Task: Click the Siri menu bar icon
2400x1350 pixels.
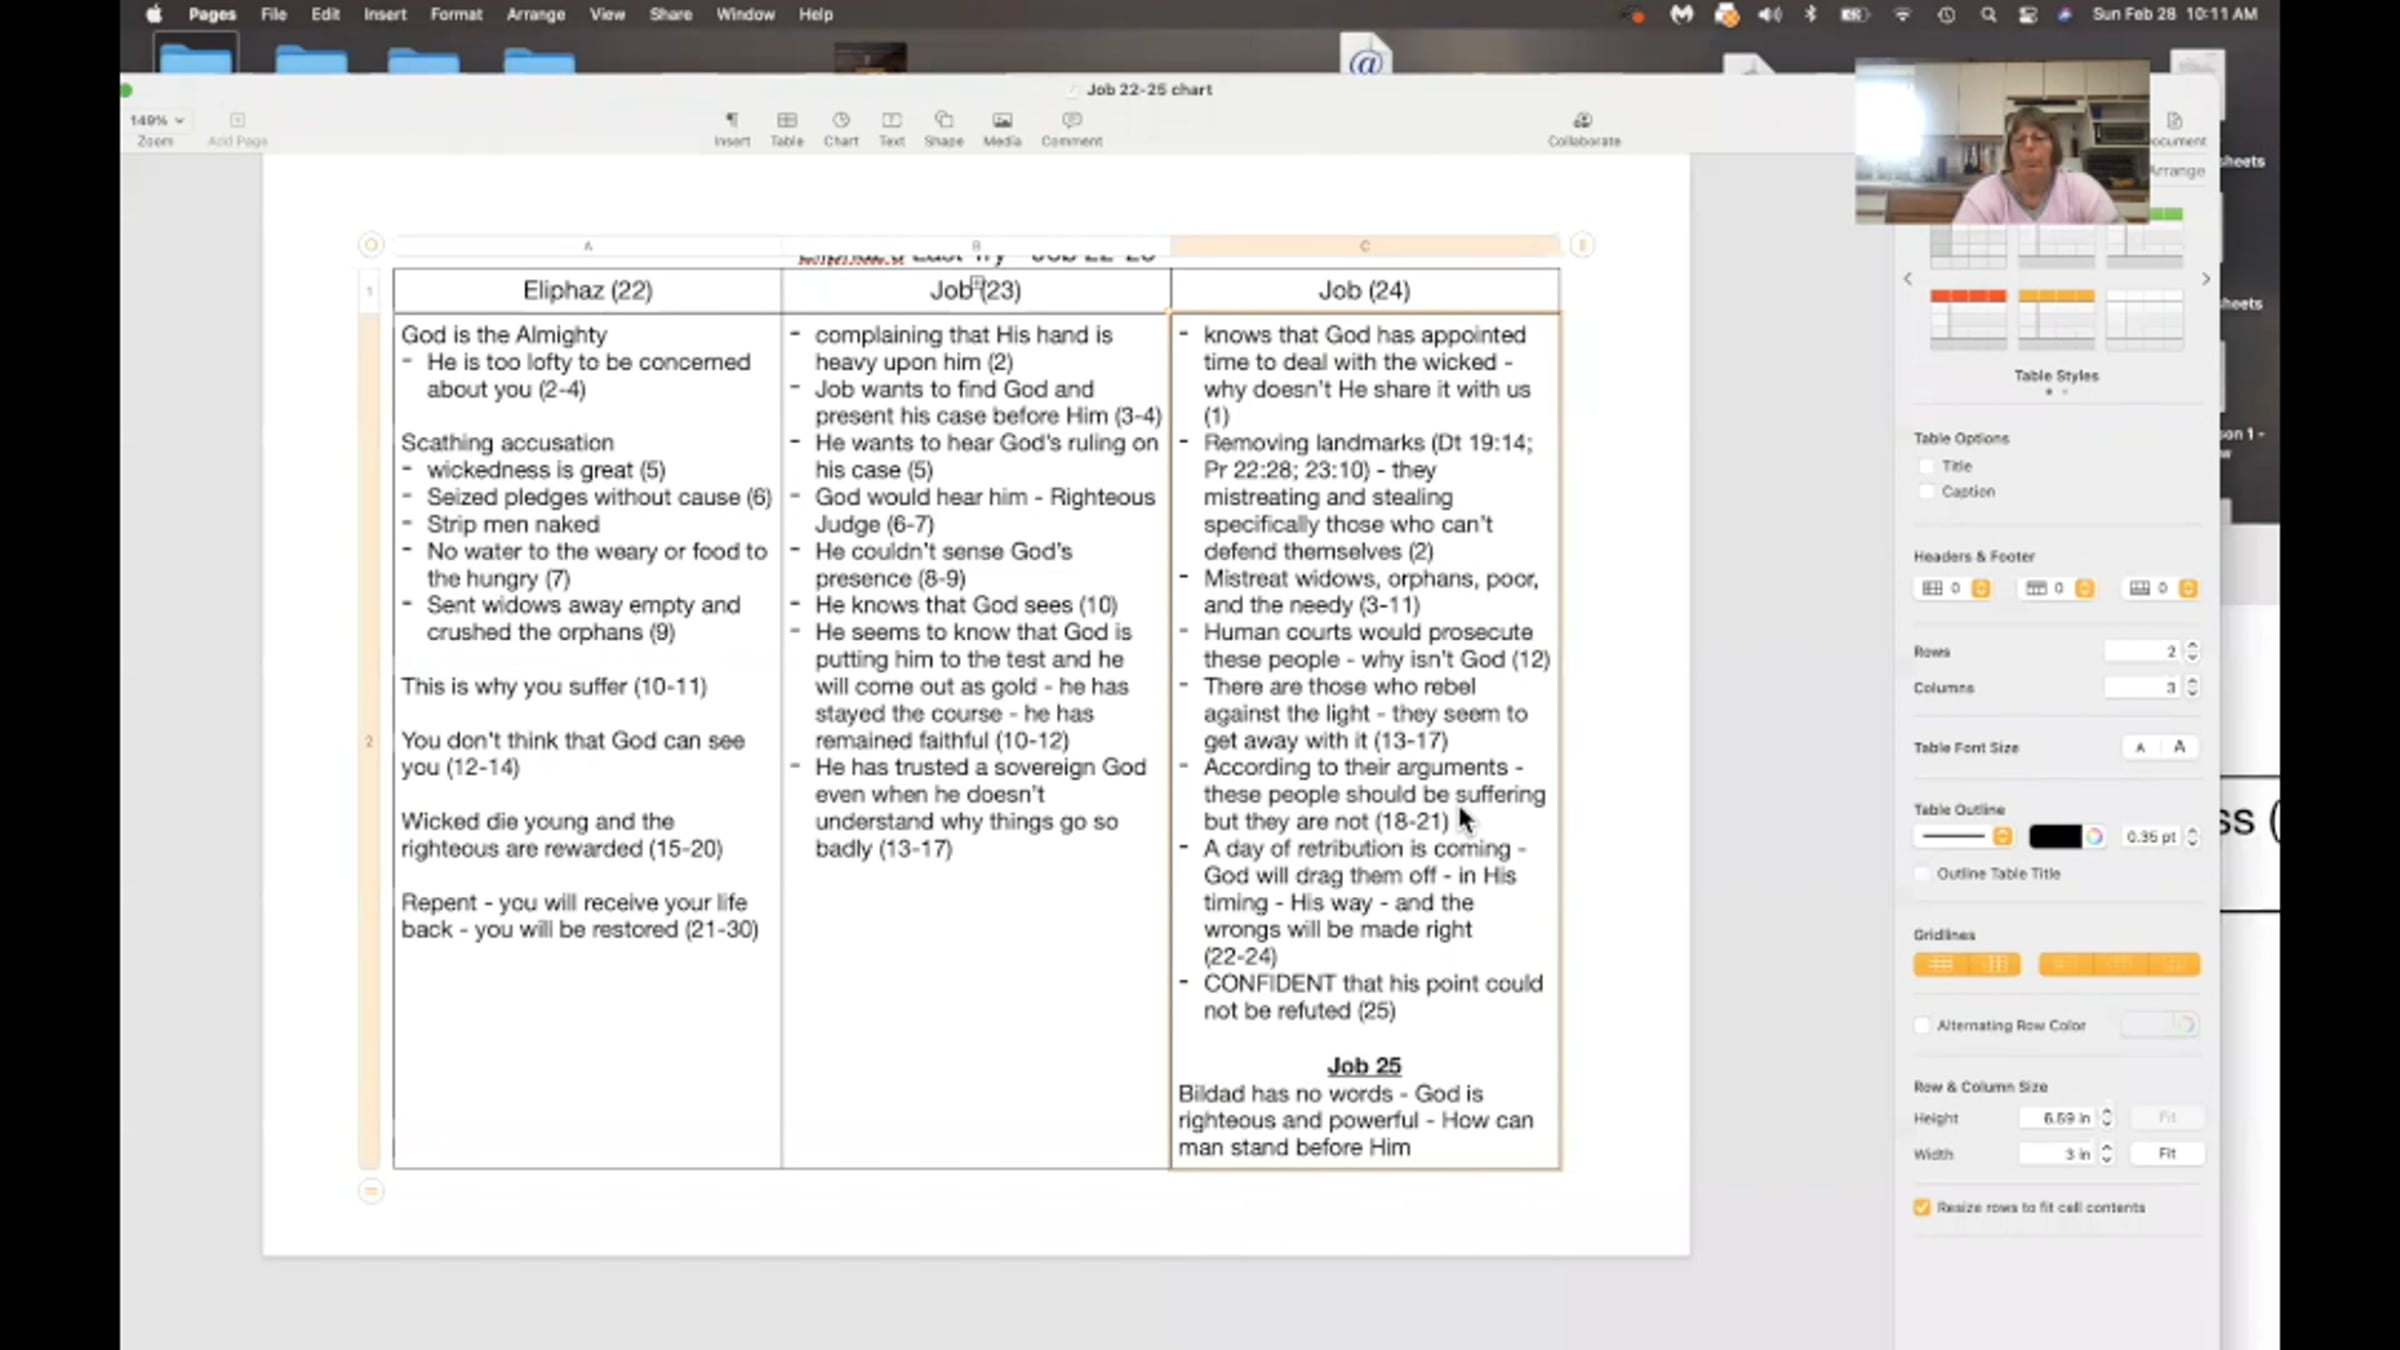Action: pyautogui.click(x=2065, y=14)
